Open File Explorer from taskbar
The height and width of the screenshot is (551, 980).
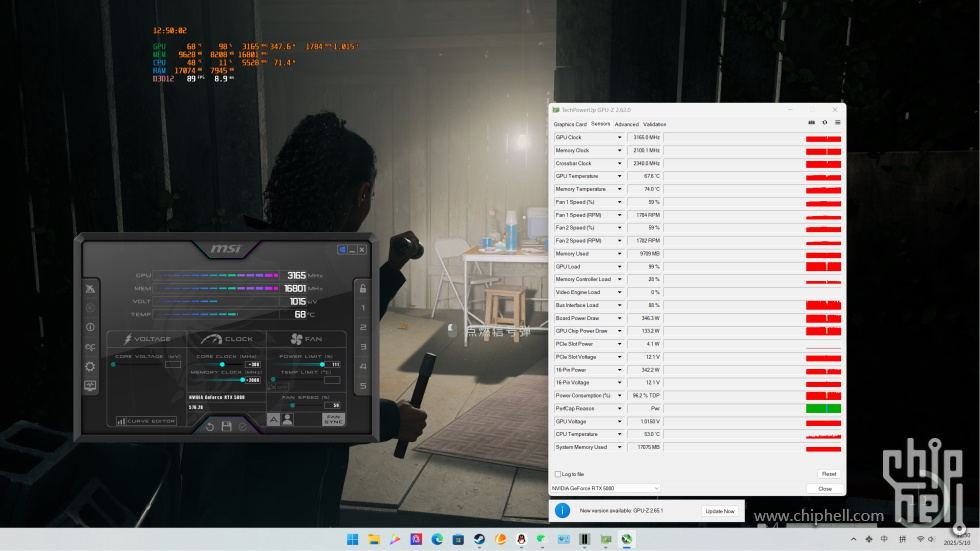coord(374,539)
